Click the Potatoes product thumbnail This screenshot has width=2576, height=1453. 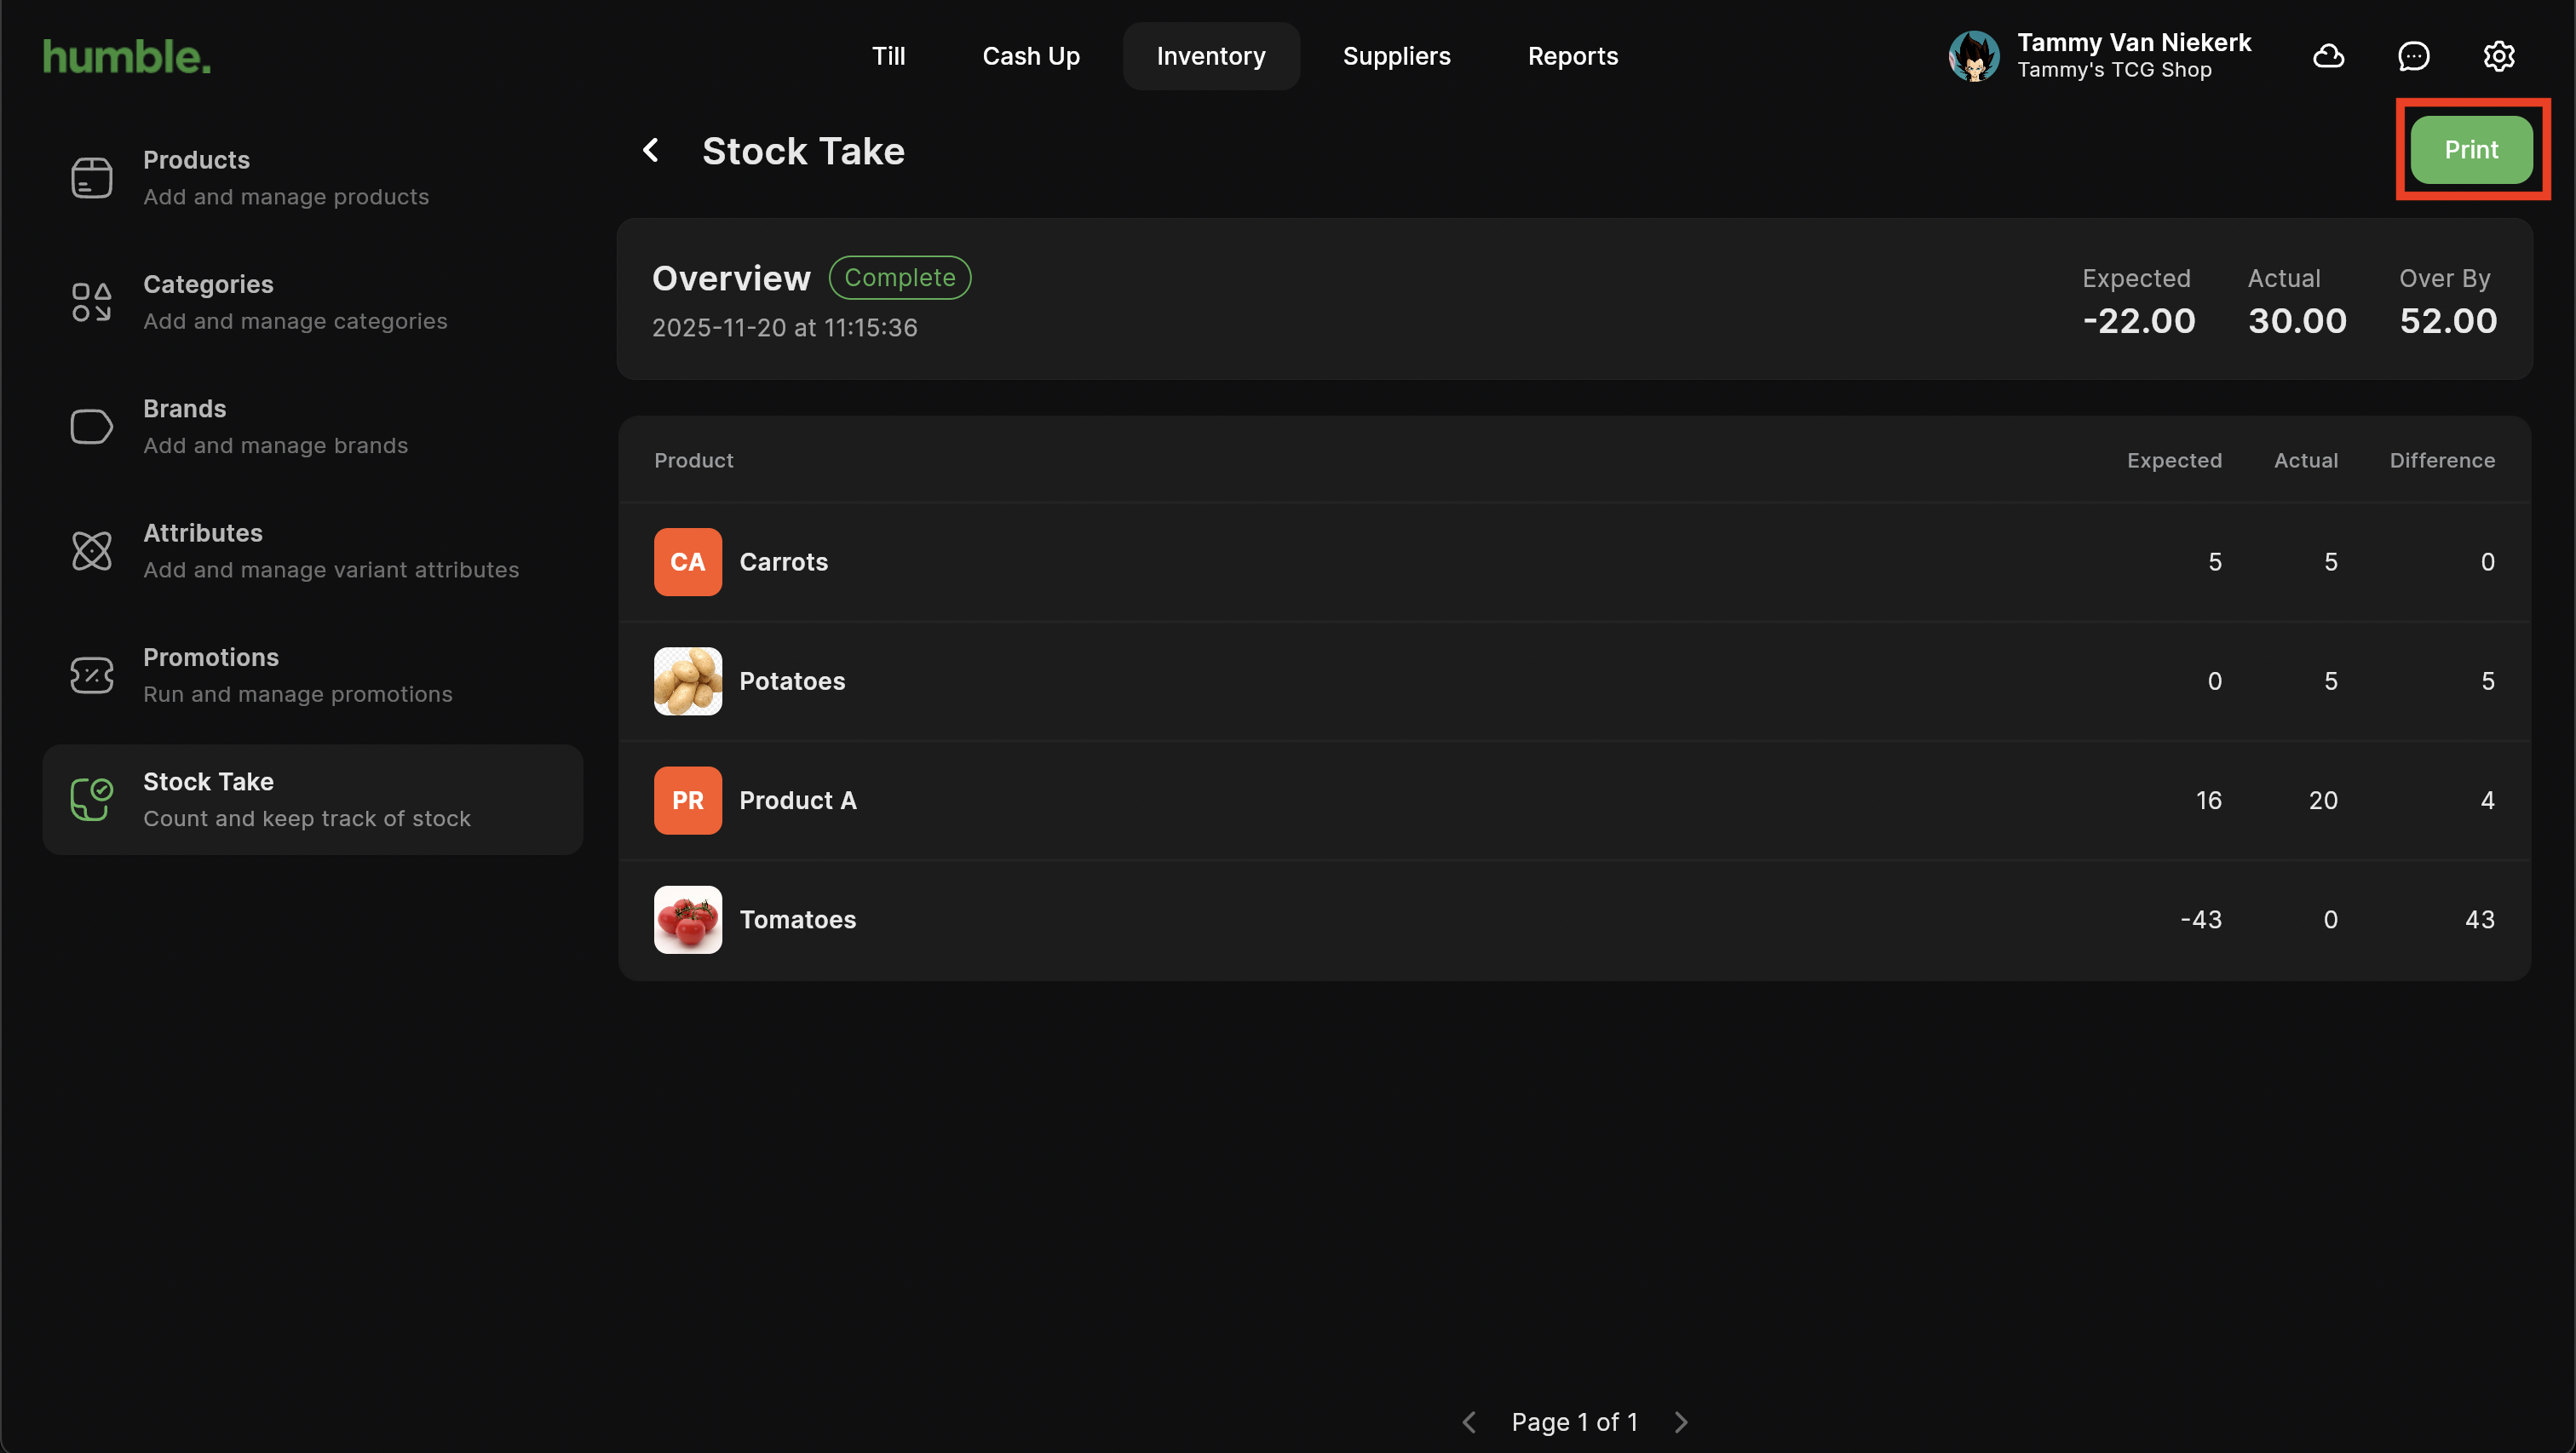[x=687, y=681]
